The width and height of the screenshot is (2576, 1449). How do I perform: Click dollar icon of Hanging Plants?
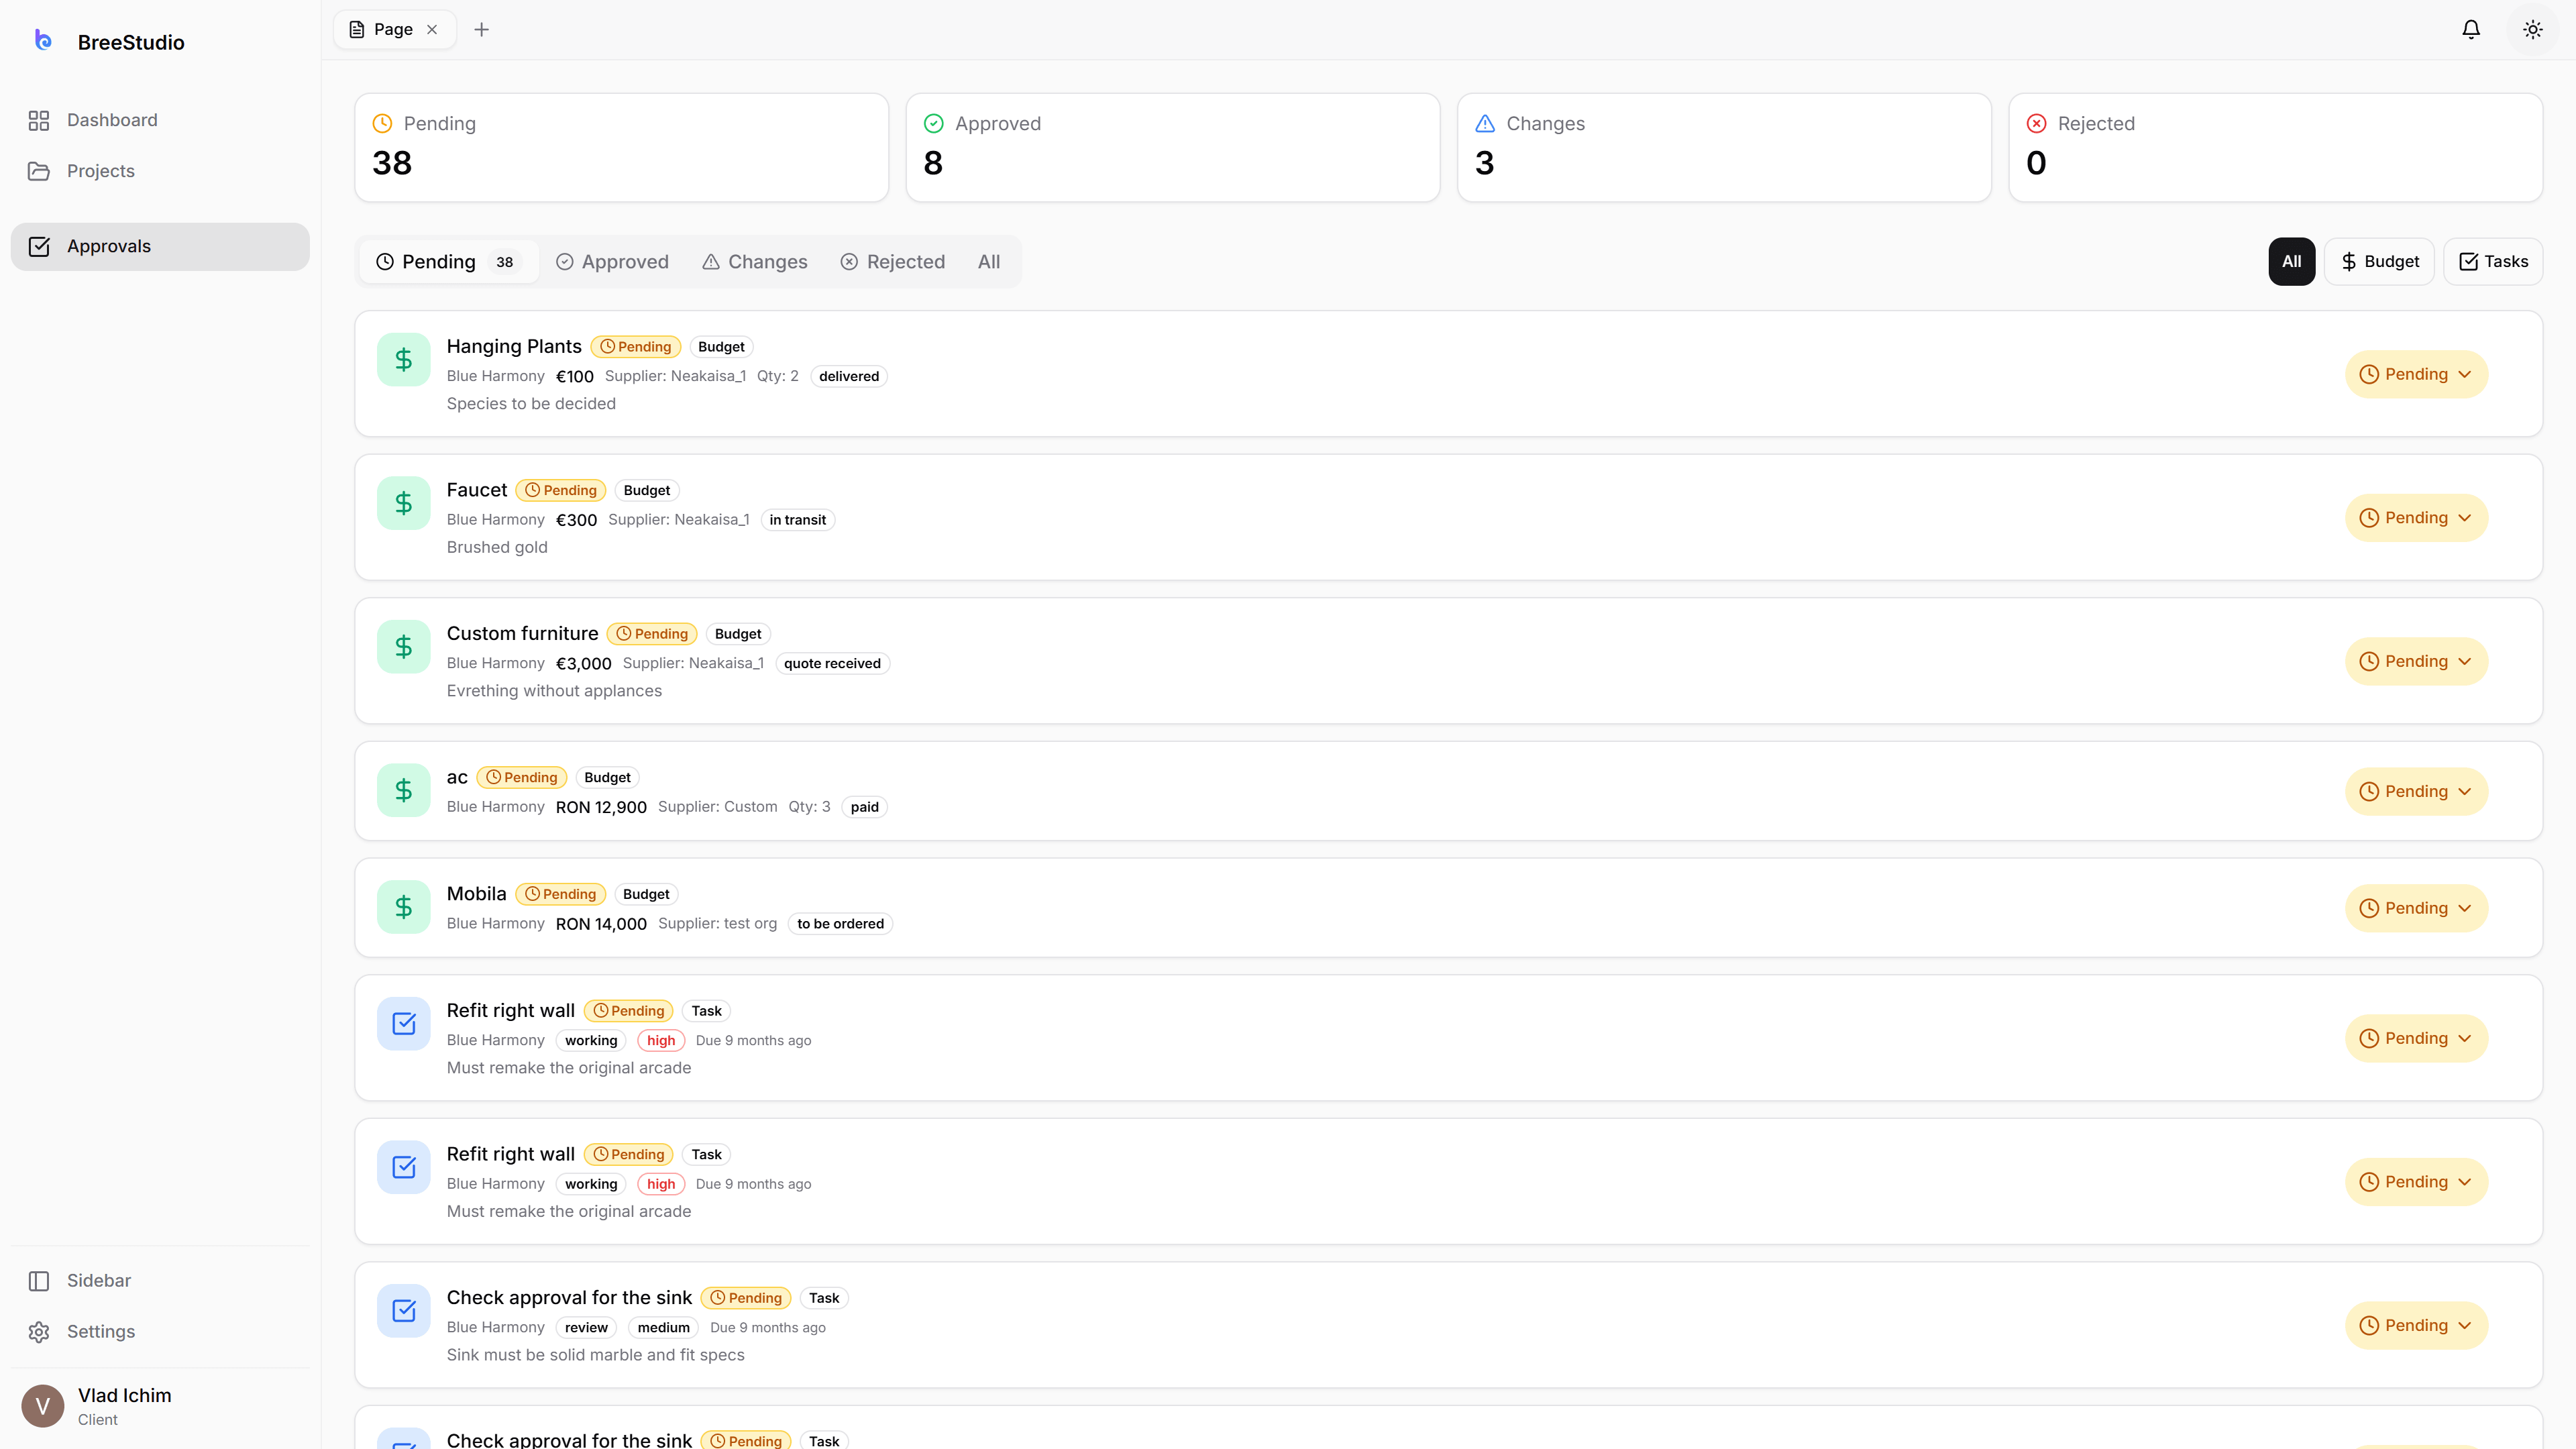pos(403,359)
